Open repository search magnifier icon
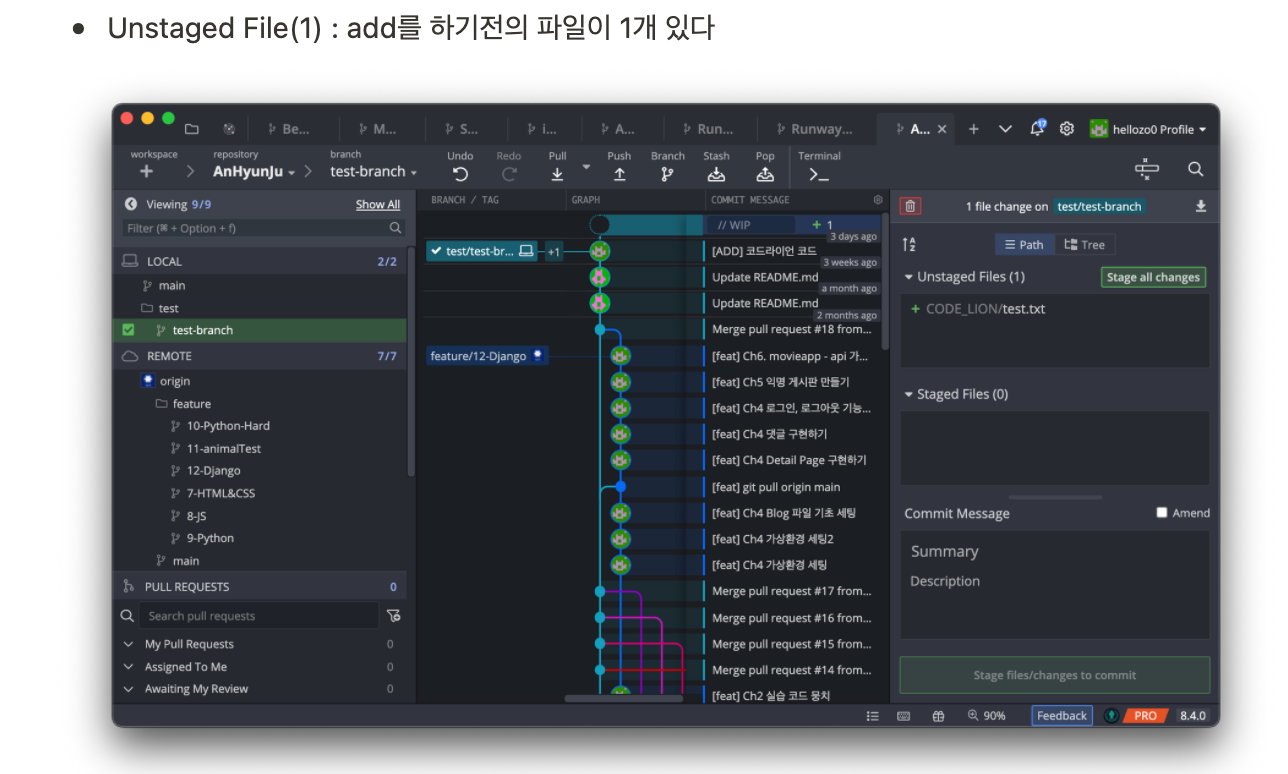1288x774 pixels. click(x=1195, y=169)
